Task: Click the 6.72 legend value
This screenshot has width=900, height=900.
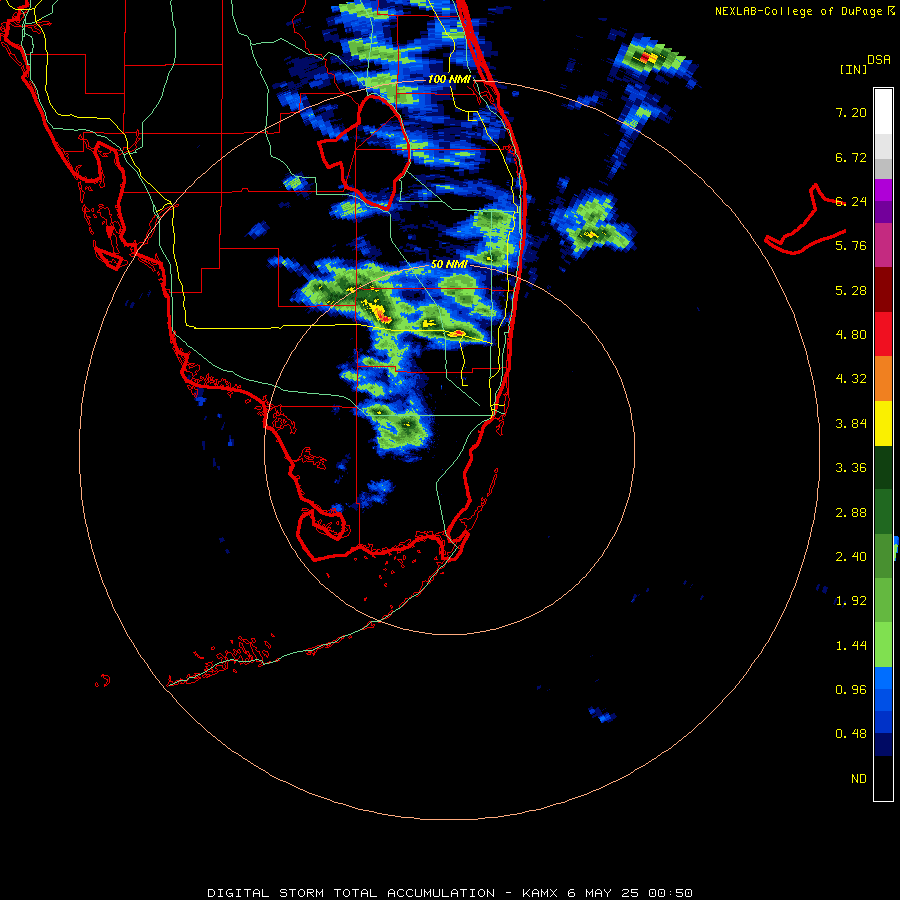Action: coord(851,157)
